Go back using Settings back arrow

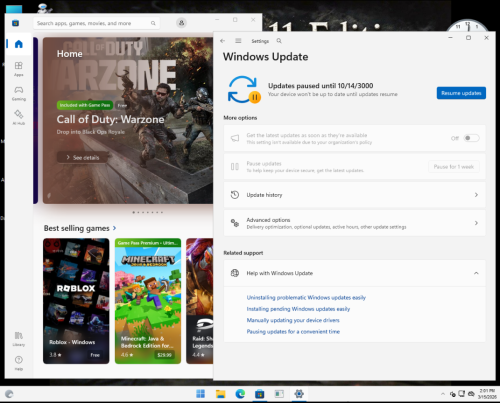tap(223, 41)
